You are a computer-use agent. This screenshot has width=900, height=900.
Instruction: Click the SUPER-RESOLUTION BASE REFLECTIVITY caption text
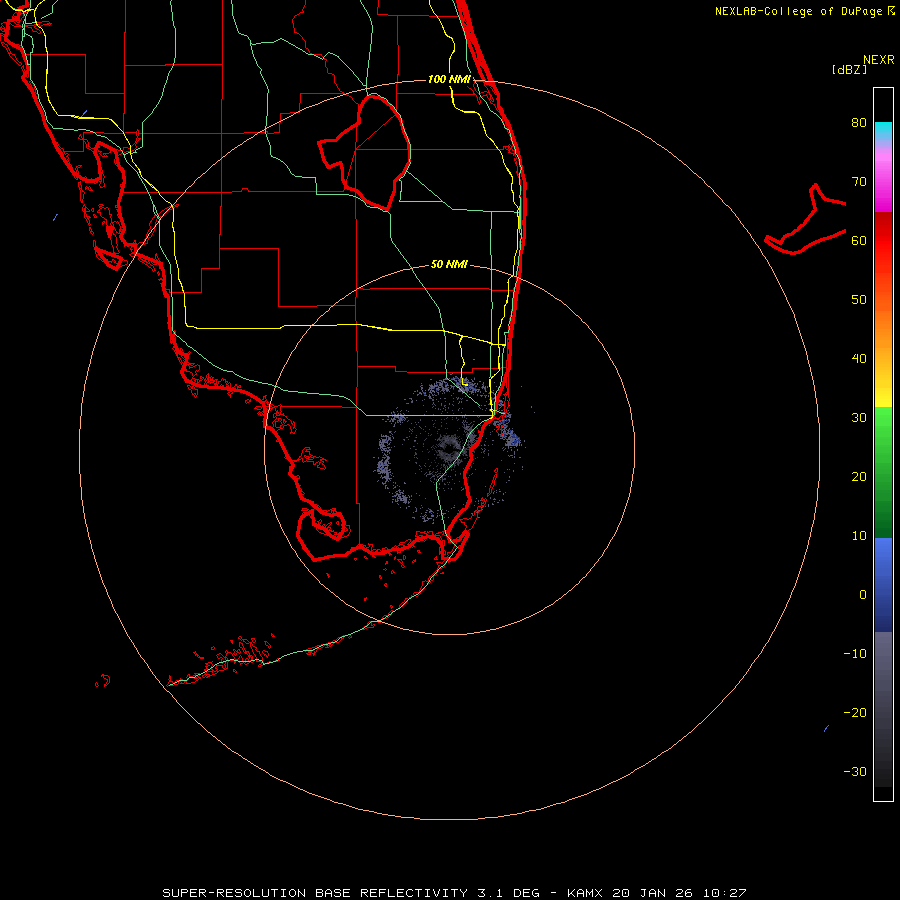[x=315, y=893]
